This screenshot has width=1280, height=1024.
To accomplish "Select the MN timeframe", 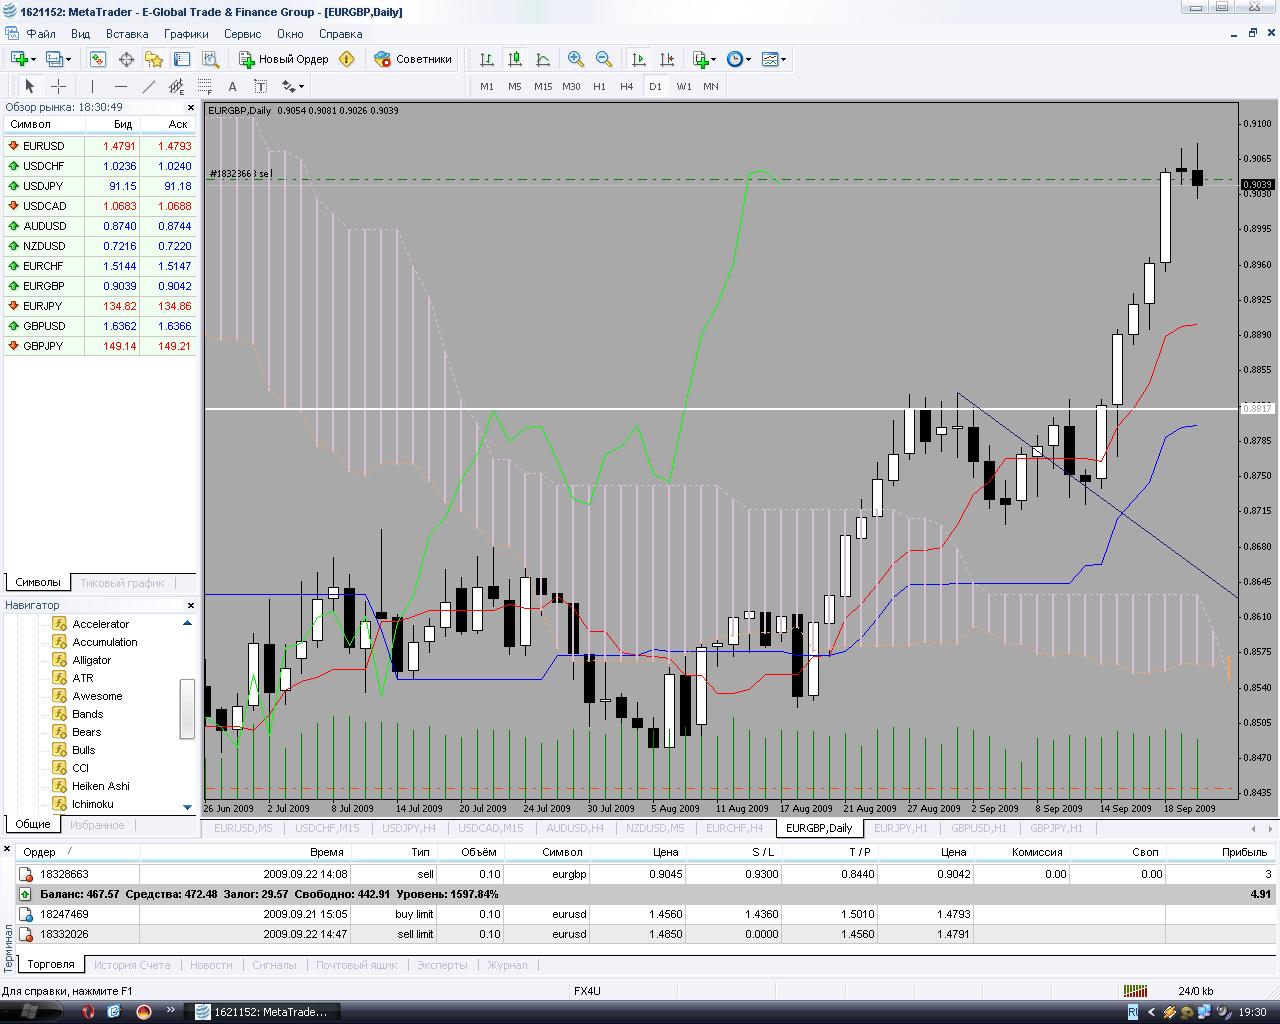I will (711, 86).
